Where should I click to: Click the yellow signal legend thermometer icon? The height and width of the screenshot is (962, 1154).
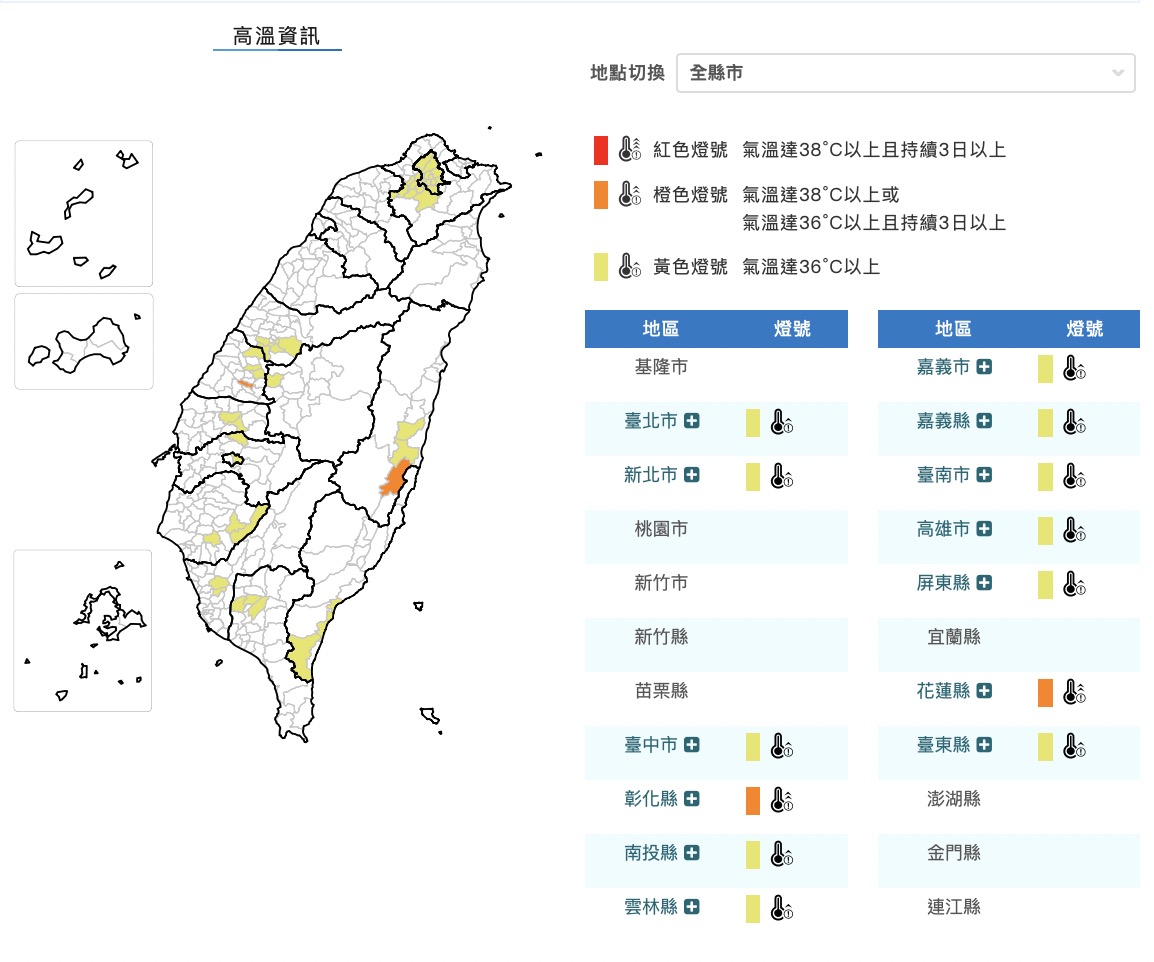(629, 266)
